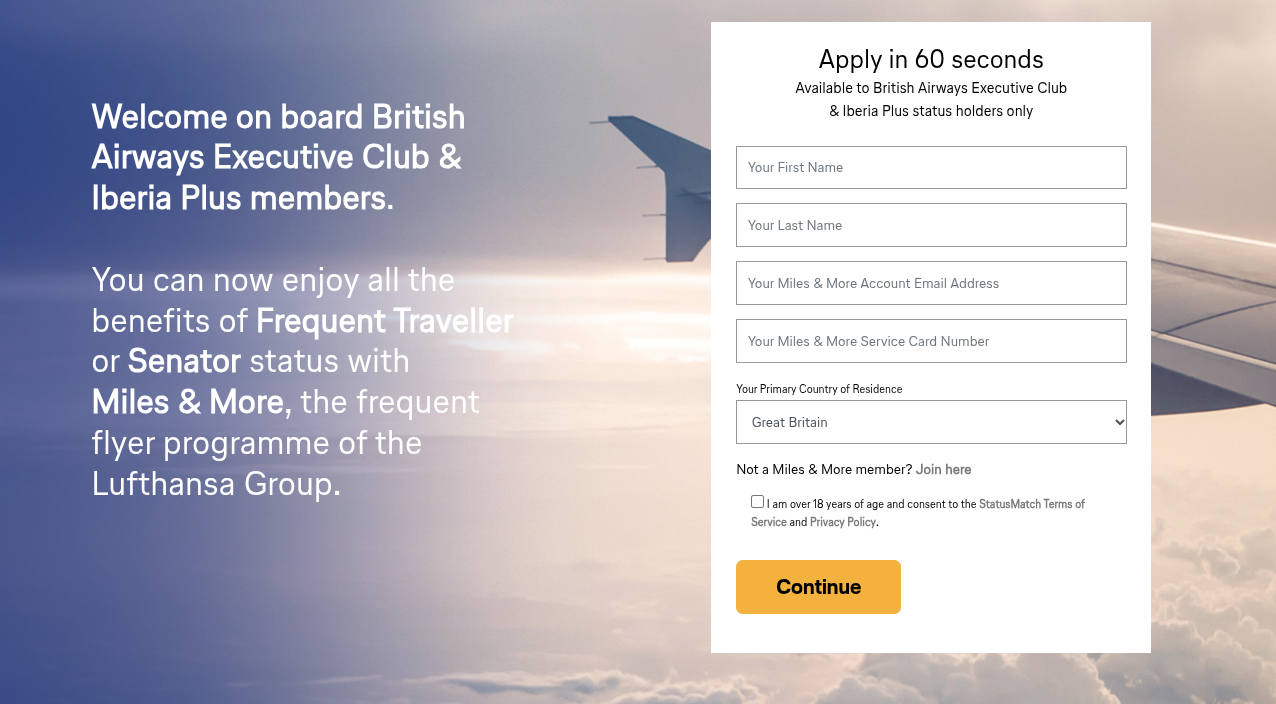Select the Miles & More Account Email field
The width and height of the screenshot is (1276, 704).
tap(930, 283)
